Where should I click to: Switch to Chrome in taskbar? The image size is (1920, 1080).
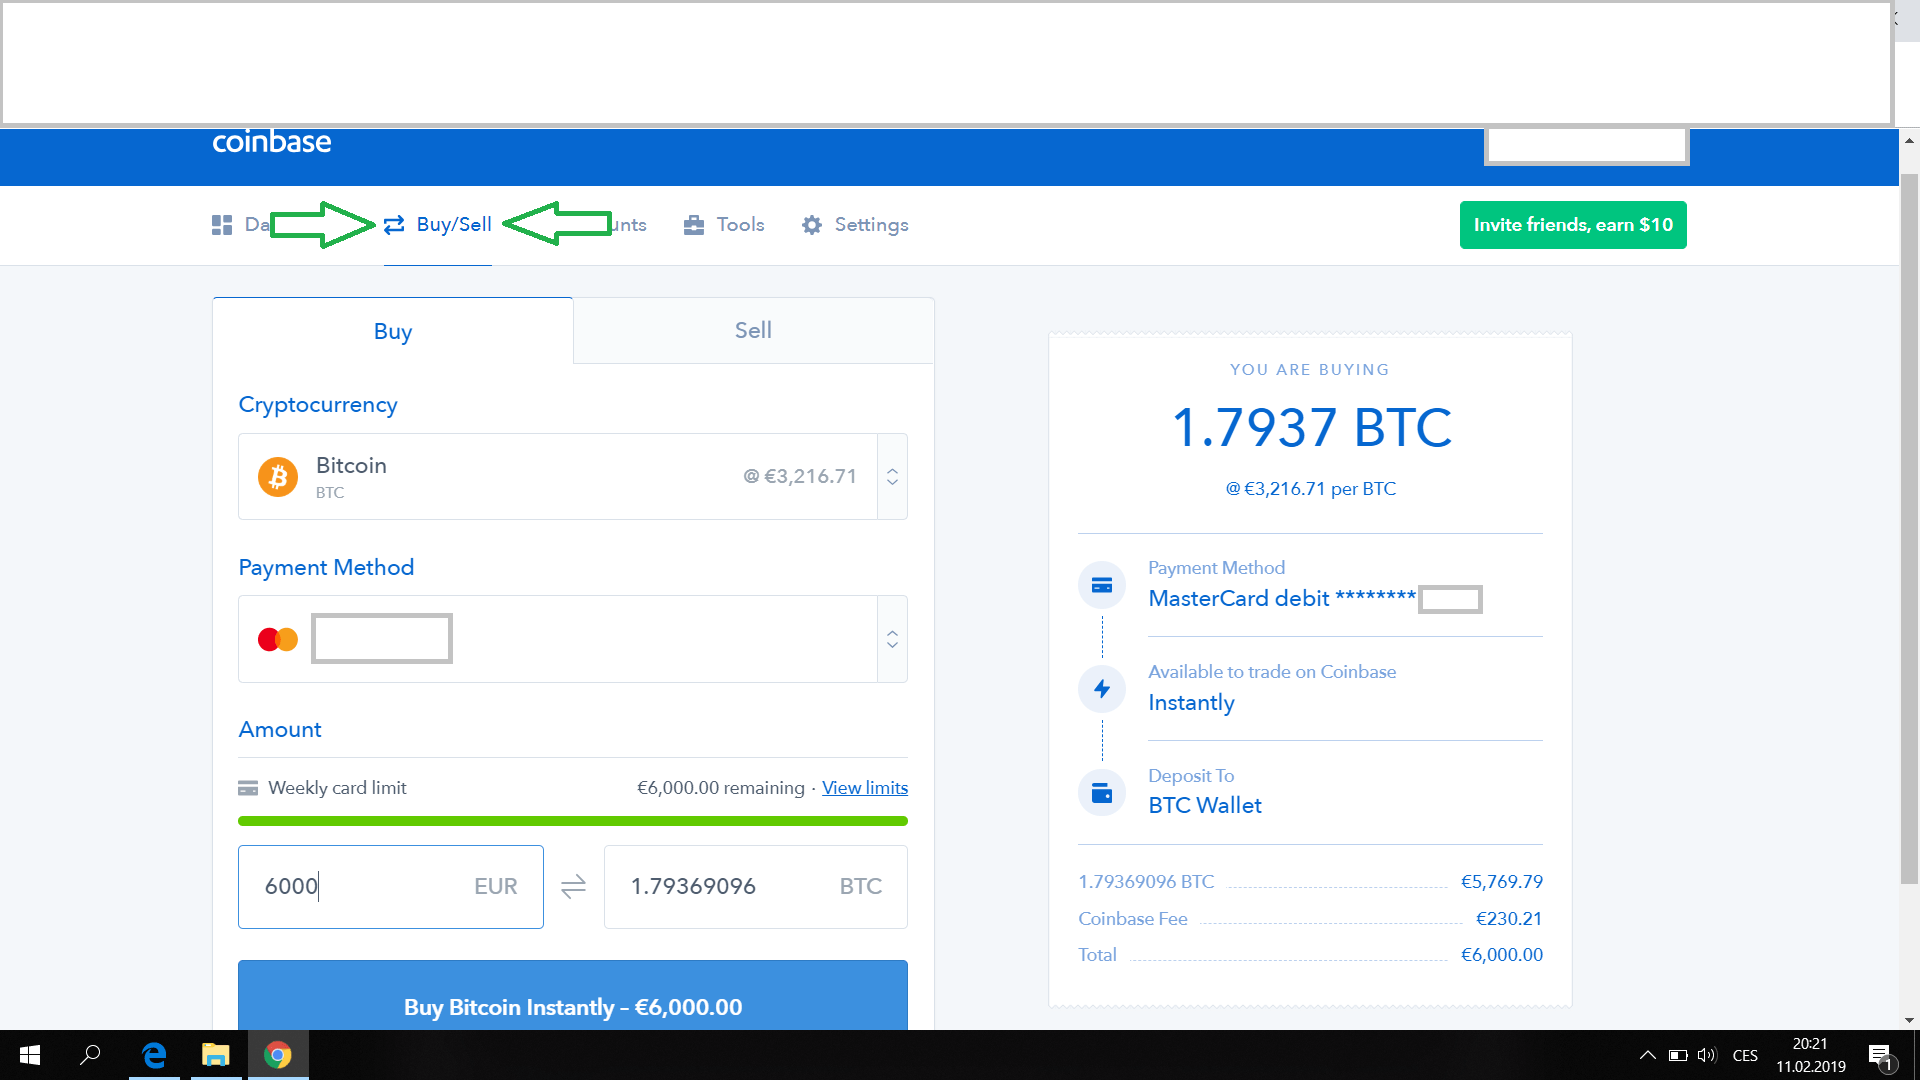[x=278, y=1055]
